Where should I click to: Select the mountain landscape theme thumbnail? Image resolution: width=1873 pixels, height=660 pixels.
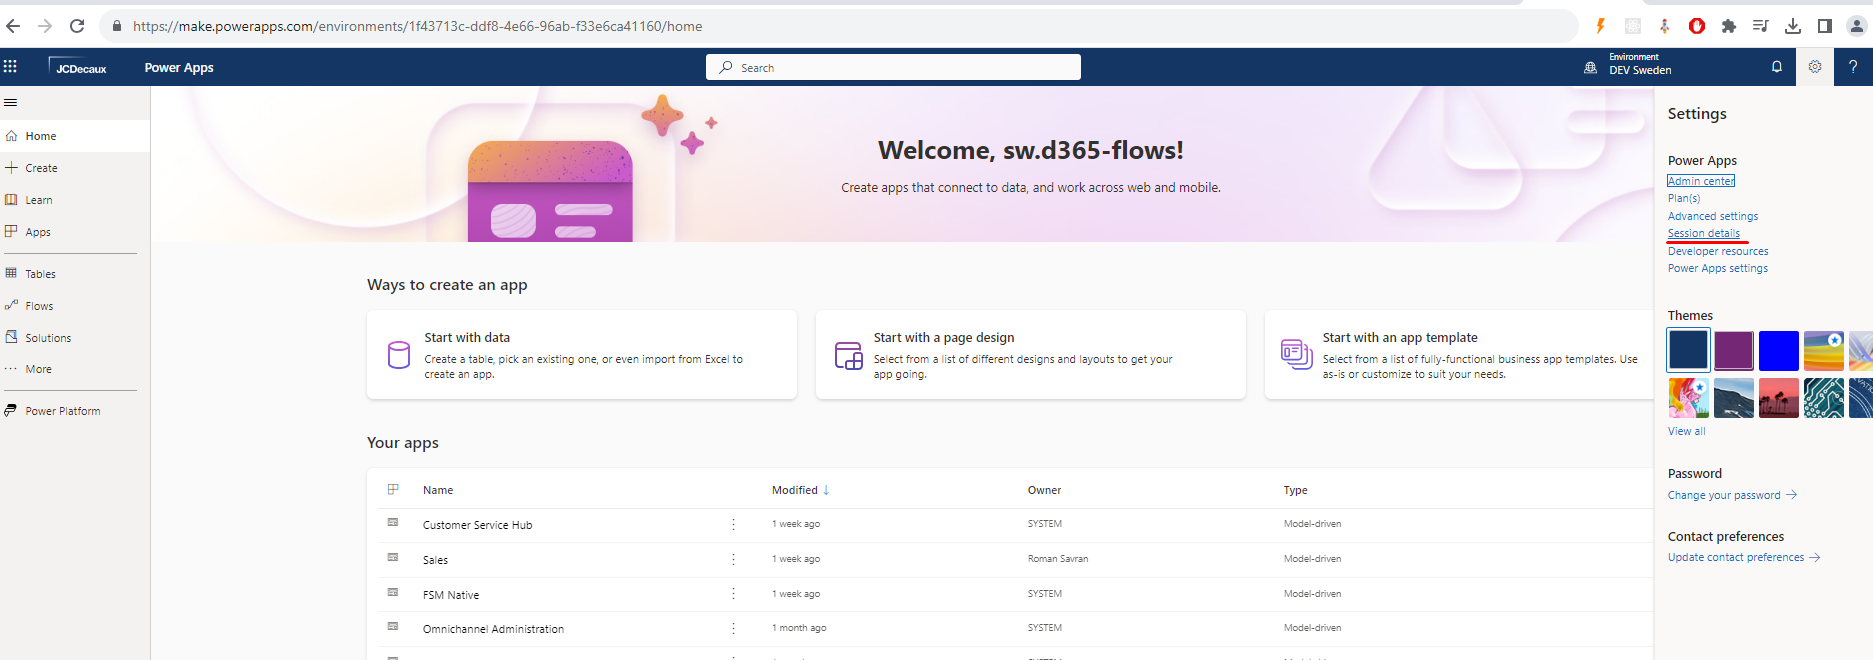pos(1734,398)
